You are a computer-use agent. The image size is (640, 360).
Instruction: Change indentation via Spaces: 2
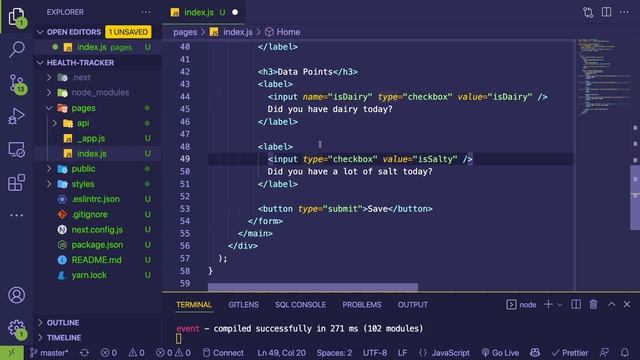(334, 353)
